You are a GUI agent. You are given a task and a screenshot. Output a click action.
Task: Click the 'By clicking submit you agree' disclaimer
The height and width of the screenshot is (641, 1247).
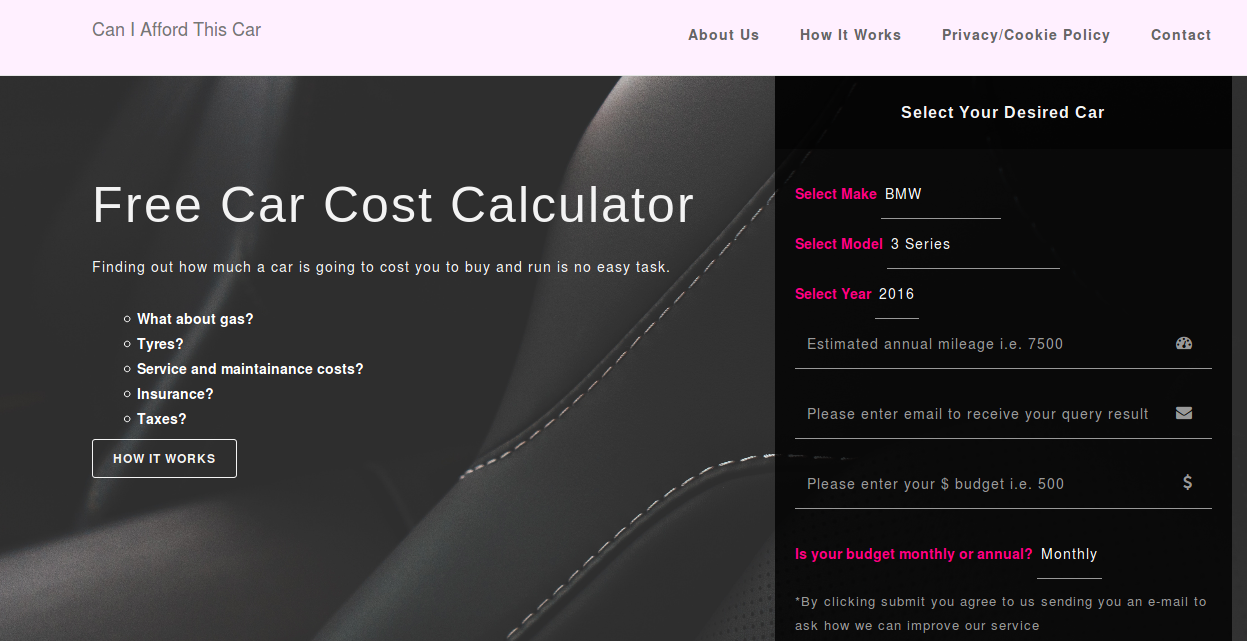pos(1001,614)
